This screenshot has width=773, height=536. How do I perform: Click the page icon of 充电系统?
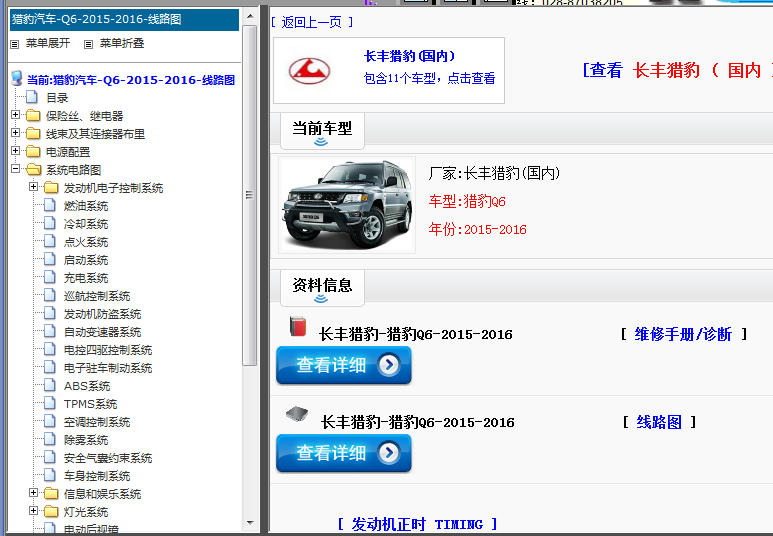(50, 277)
